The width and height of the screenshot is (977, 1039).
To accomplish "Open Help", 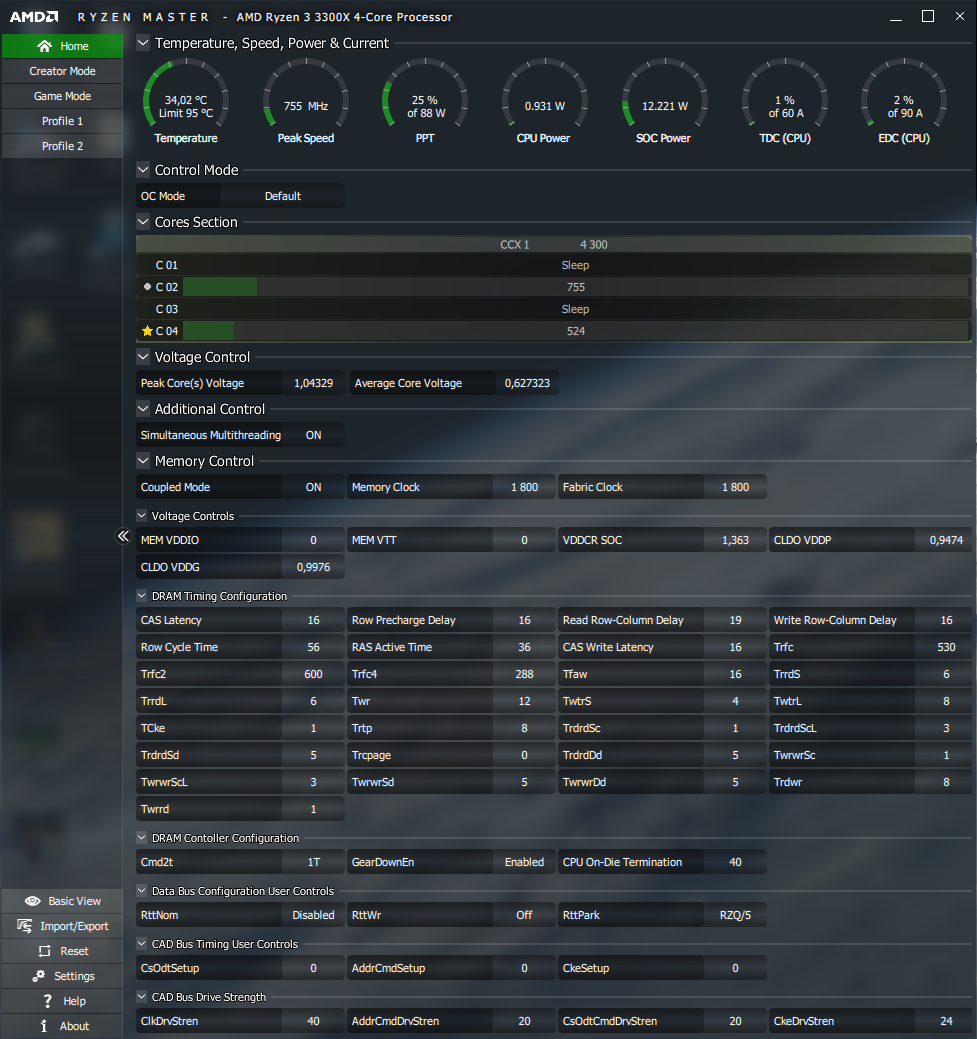I will (62, 1001).
